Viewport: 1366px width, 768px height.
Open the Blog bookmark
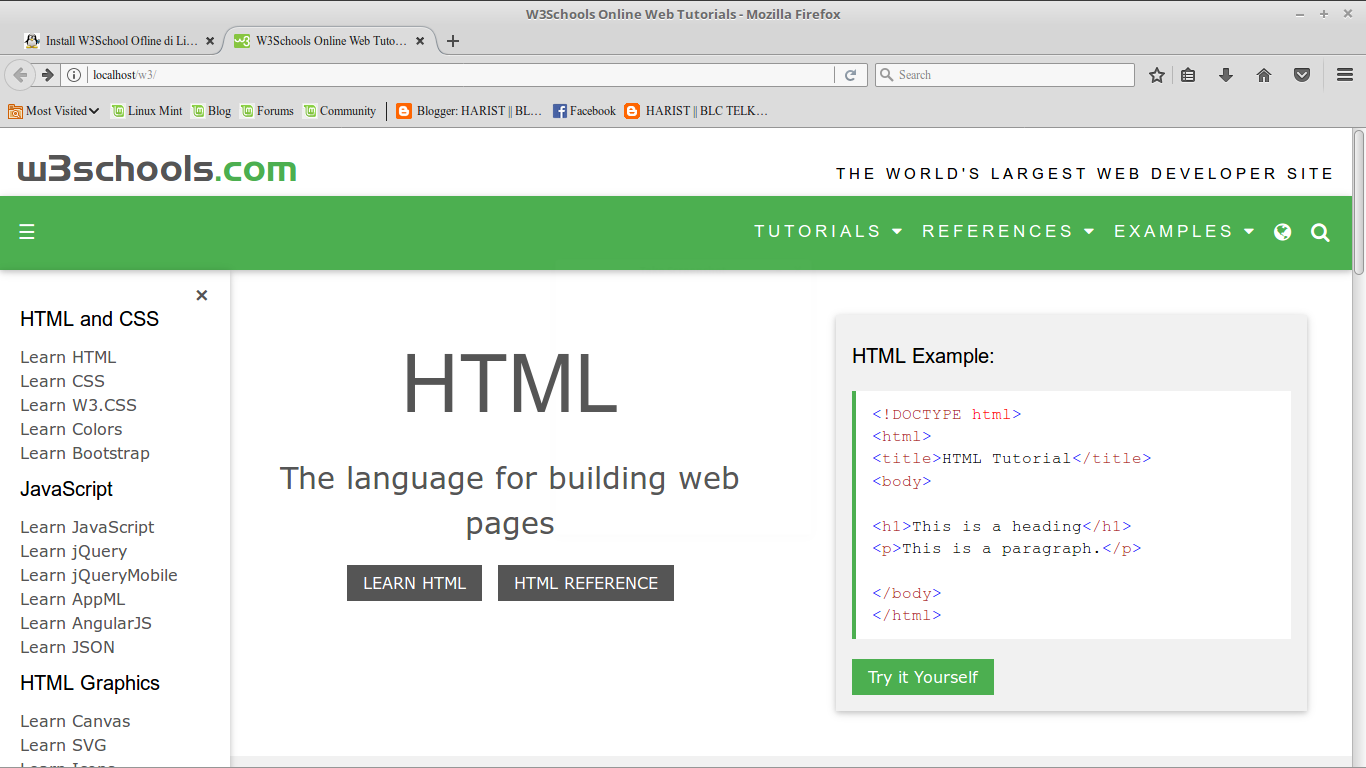coord(212,111)
